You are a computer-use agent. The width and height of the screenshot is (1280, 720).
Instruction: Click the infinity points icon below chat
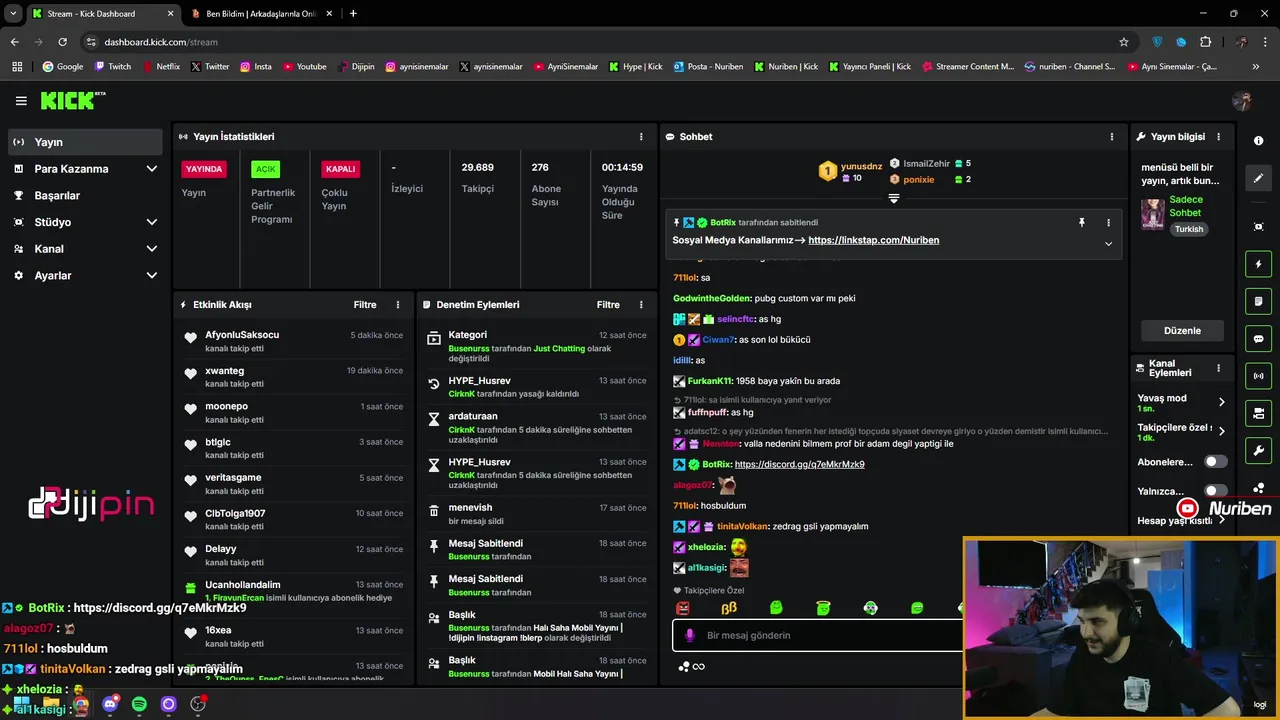(x=699, y=667)
